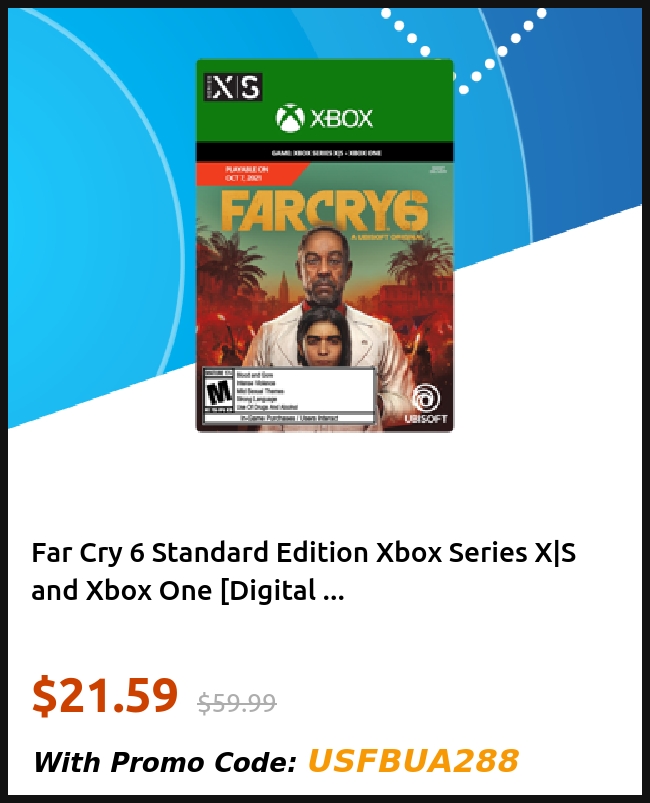This screenshot has width=650, height=803.
Task: Click the $21.59 sale price
Action: coord(105,695)
